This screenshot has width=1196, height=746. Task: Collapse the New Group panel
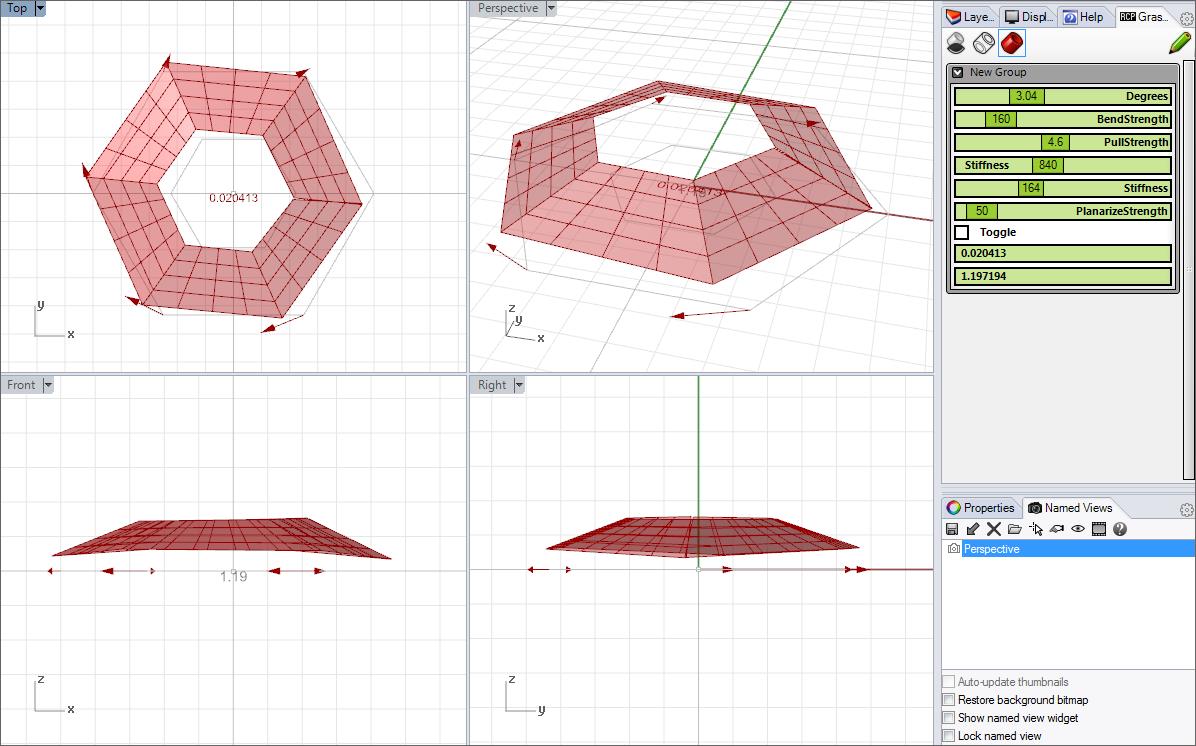(x=958, y=72)
